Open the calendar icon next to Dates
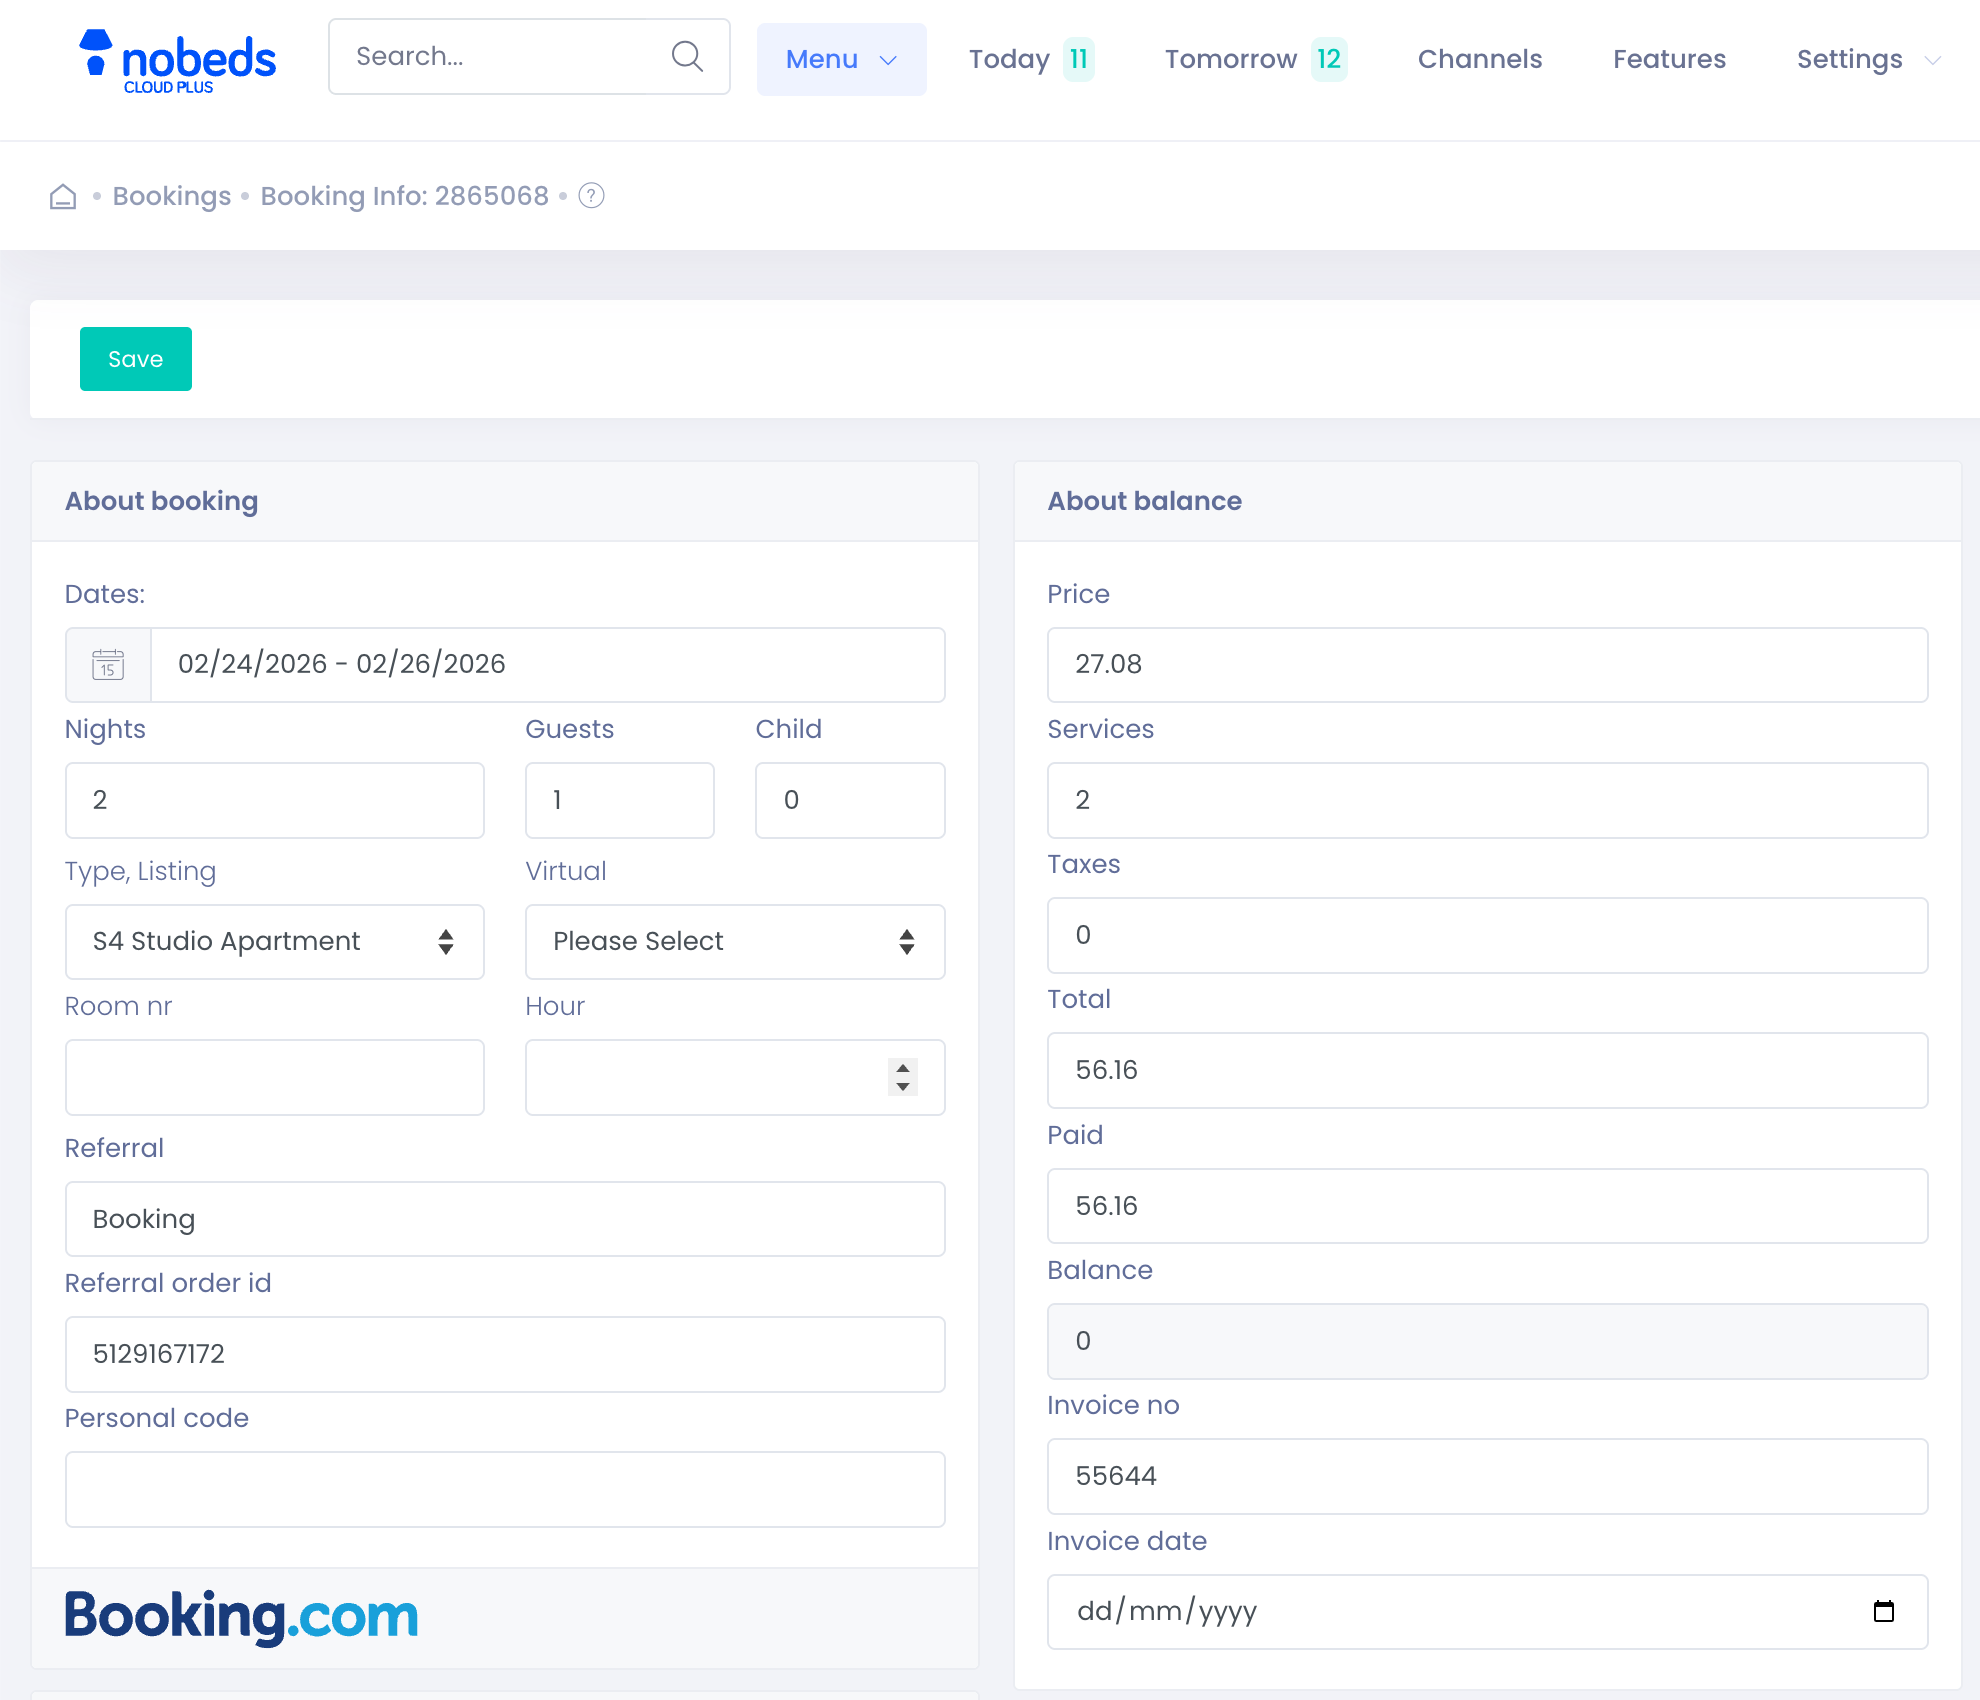The width and height of the screenshot is (1980, 1700). click(x=108, y=664)
